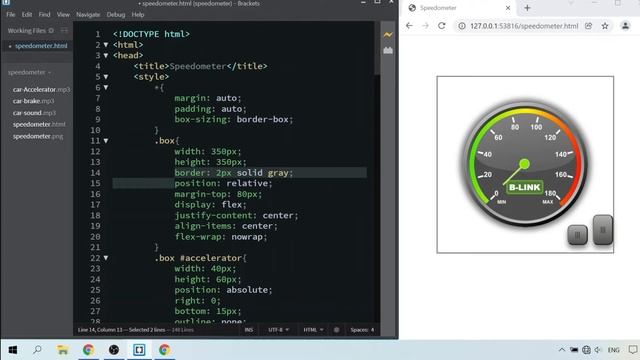The image size is (640, 360).
Task: View site information icon in address bar
Action: [x=462, y=26]
